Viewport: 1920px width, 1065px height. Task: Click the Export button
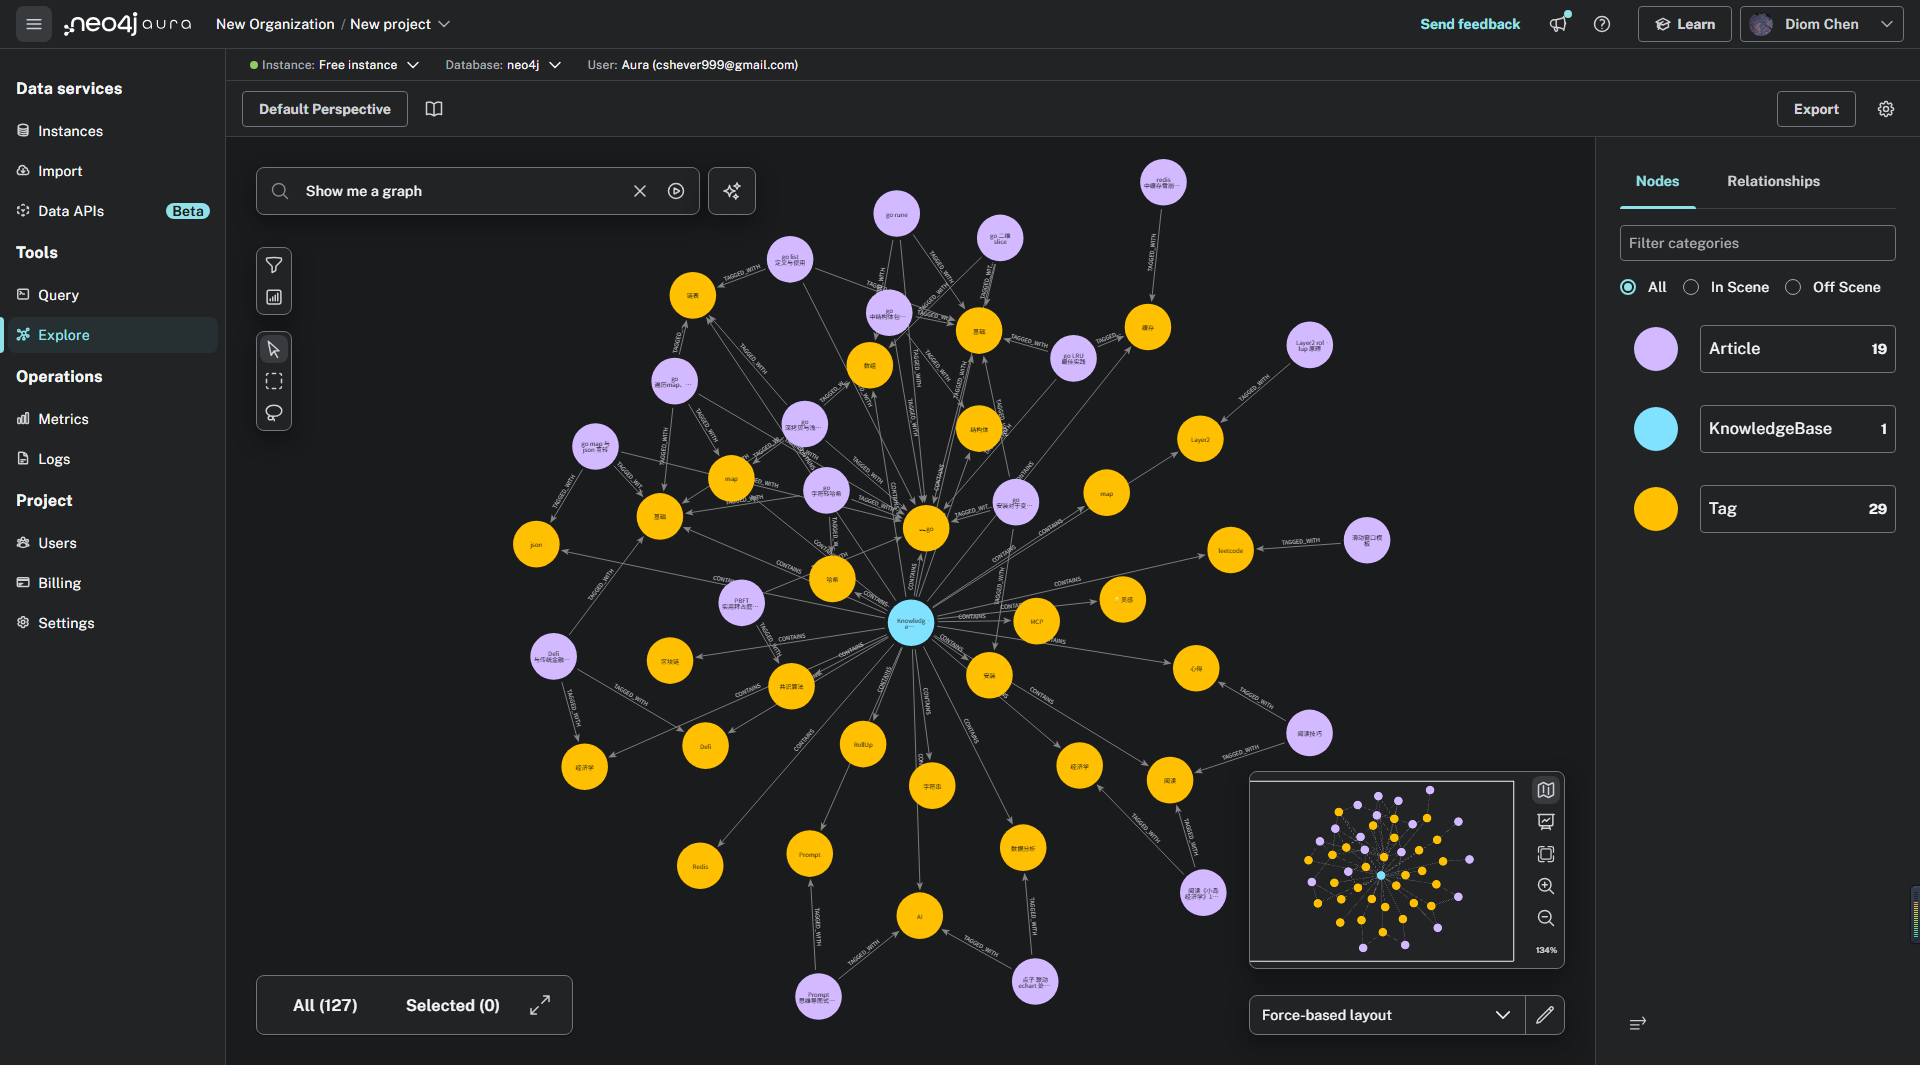[x=1816, y=109]
